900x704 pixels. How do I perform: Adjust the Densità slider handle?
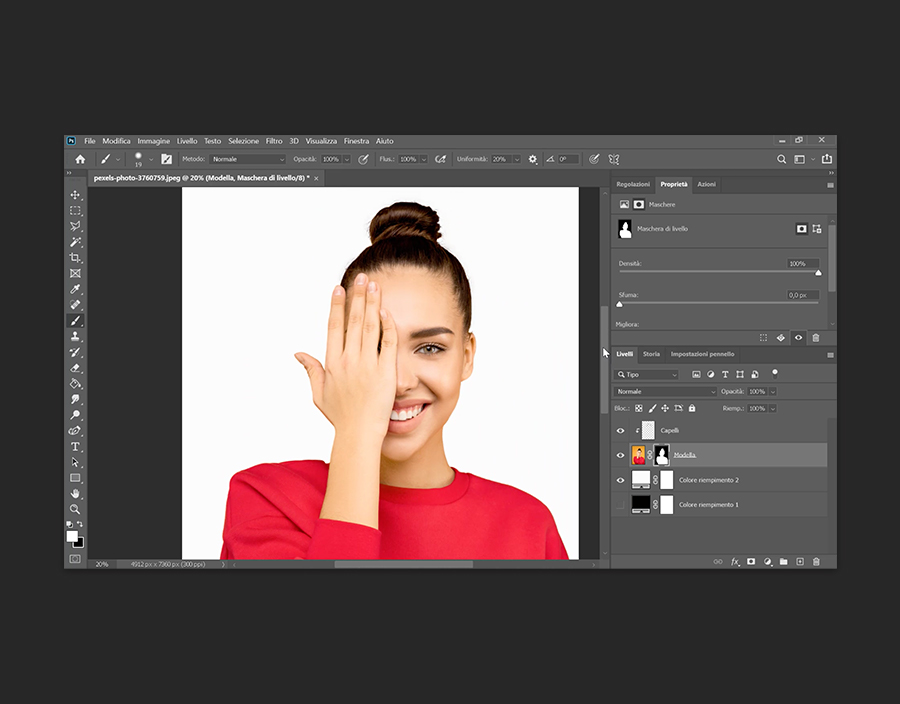point(818,273)
